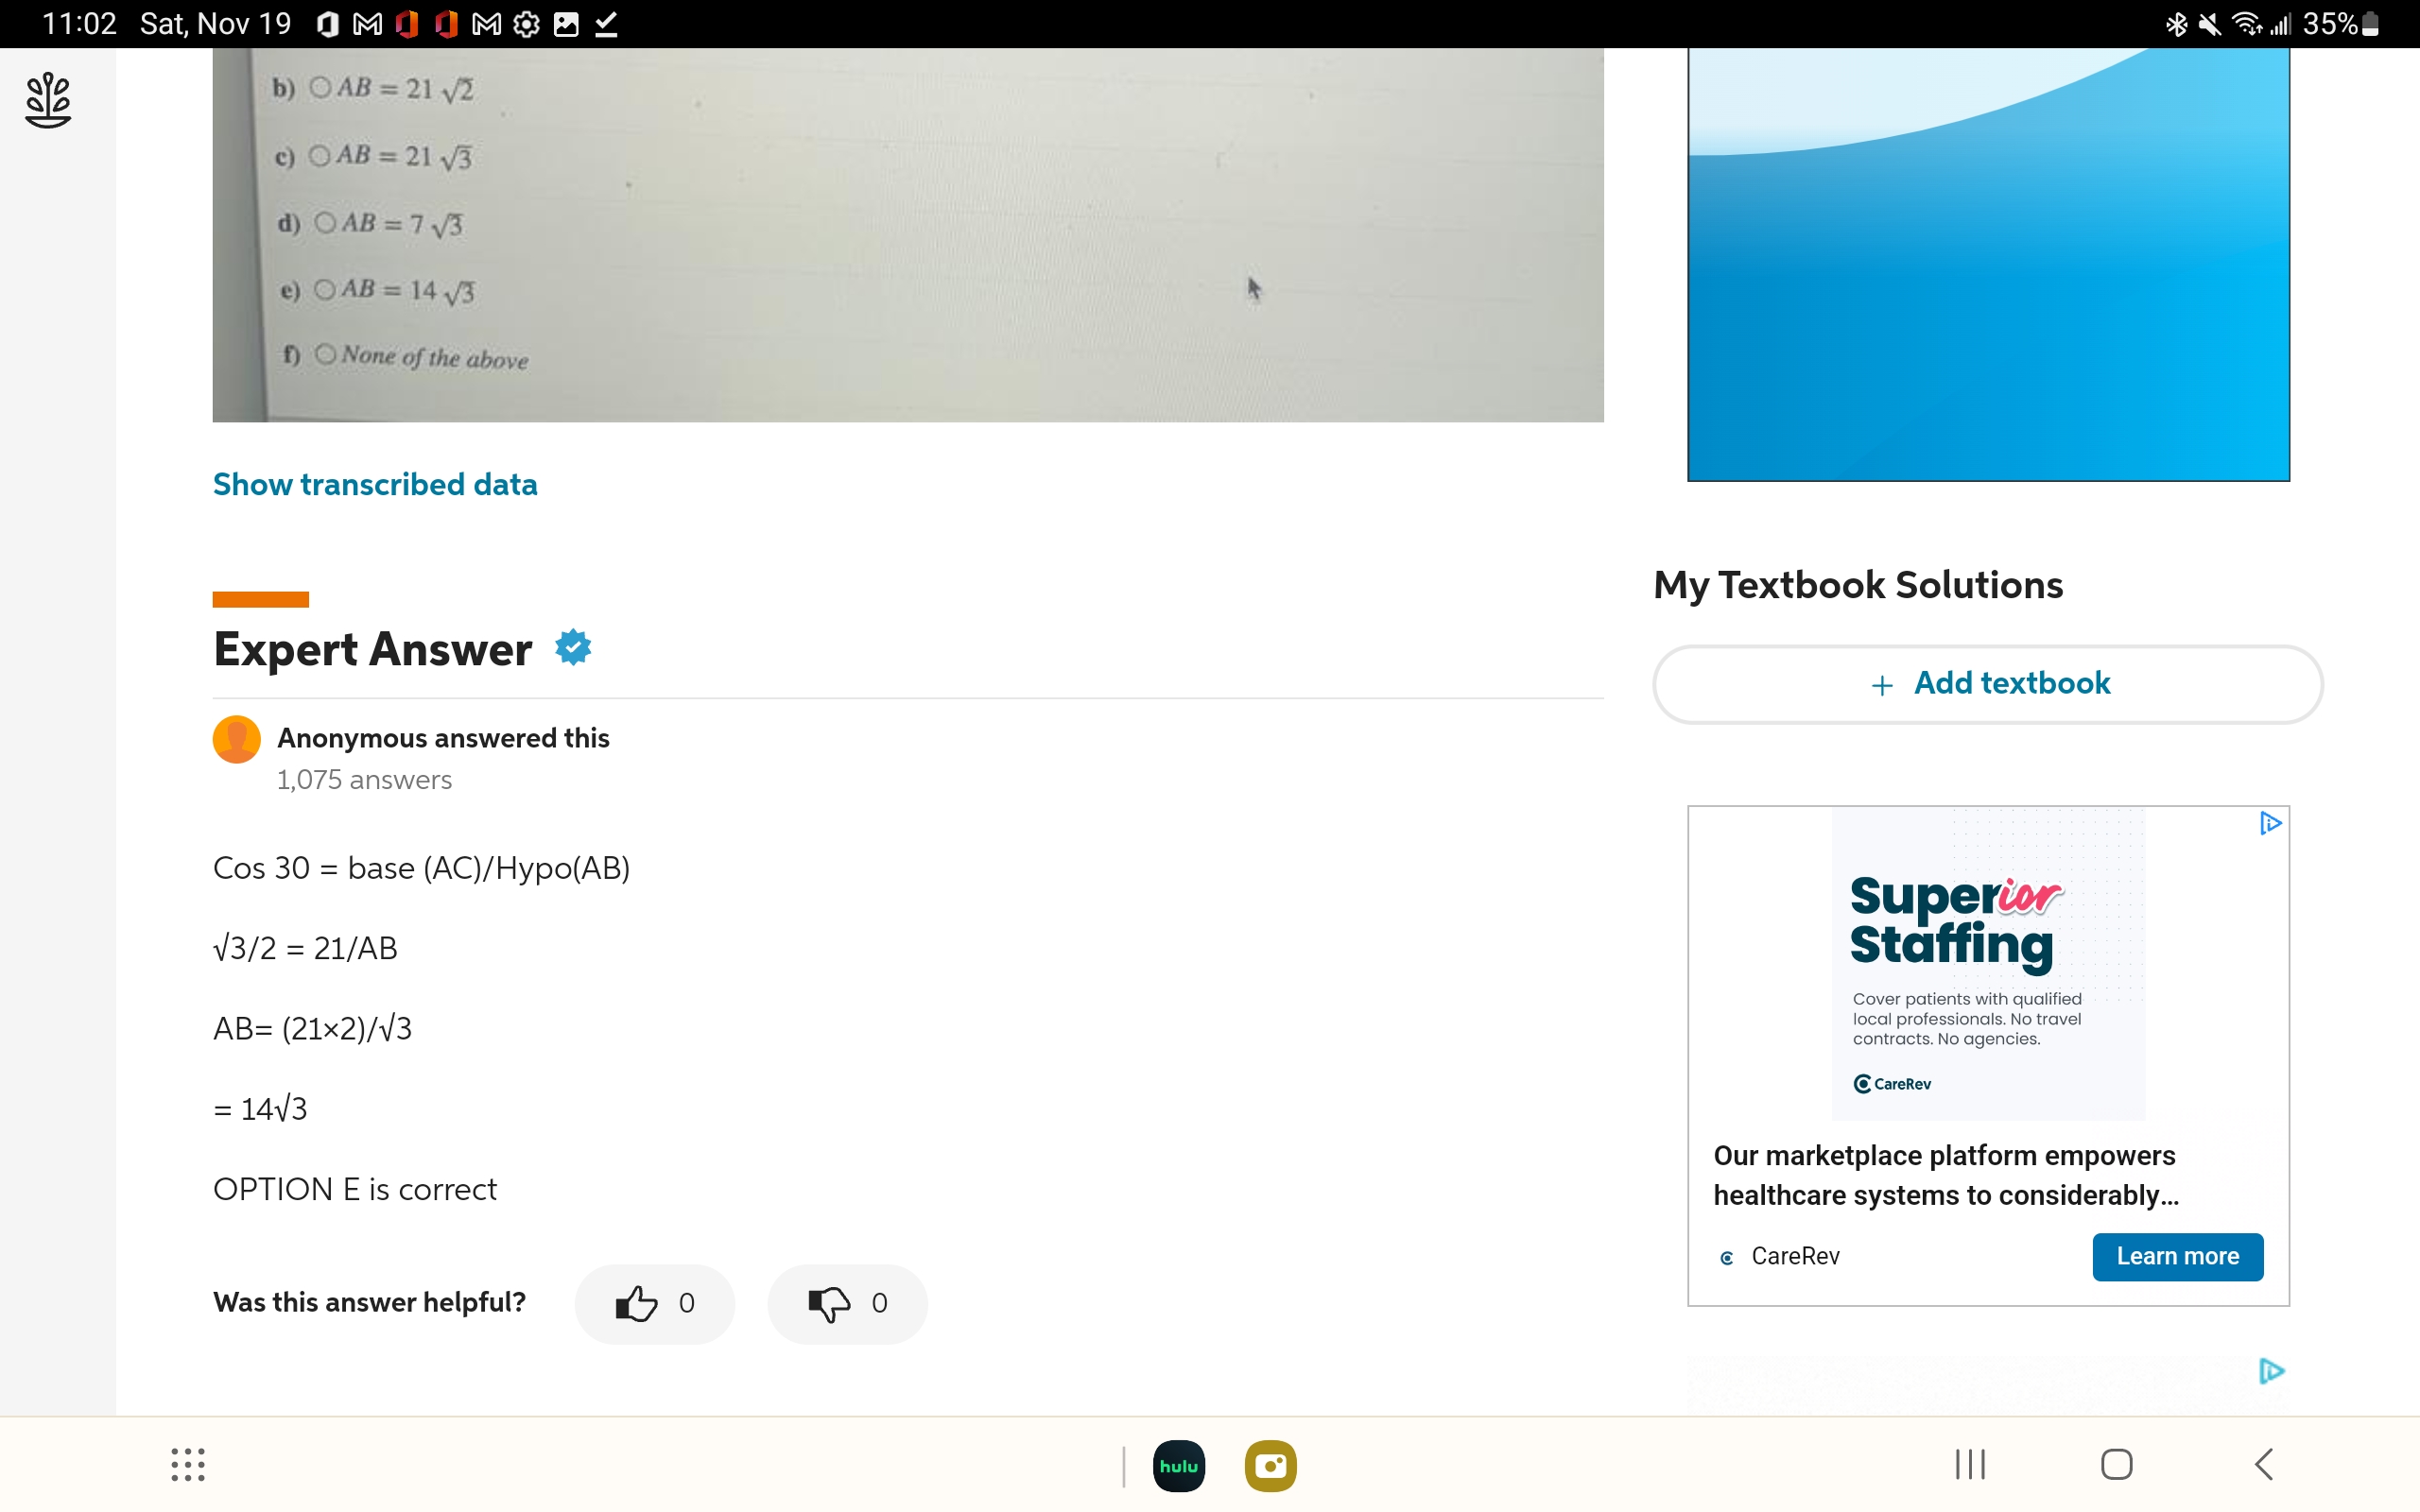
Task: Tap the app drawer grid icon in taskbar
Action: click(x=188, y=1465)
